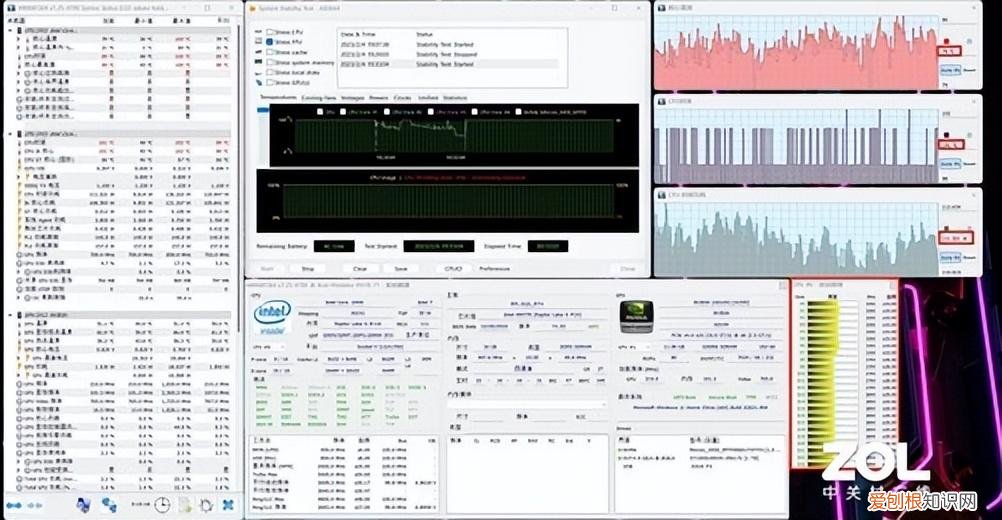Collapse the first CPU sensor group
The image size is (1002, 520).
coord(8,31)
